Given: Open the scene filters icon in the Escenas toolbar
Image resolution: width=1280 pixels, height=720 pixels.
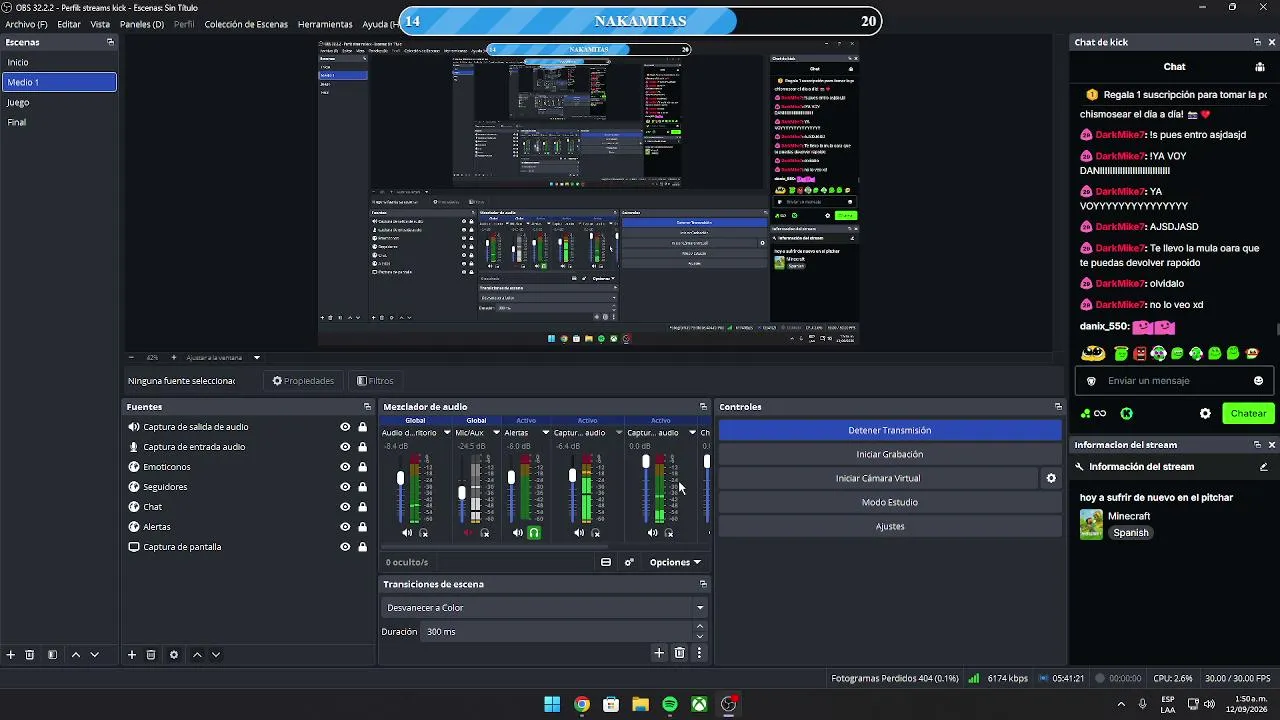Looking at the screenshot, I should (x=52, y=655).
